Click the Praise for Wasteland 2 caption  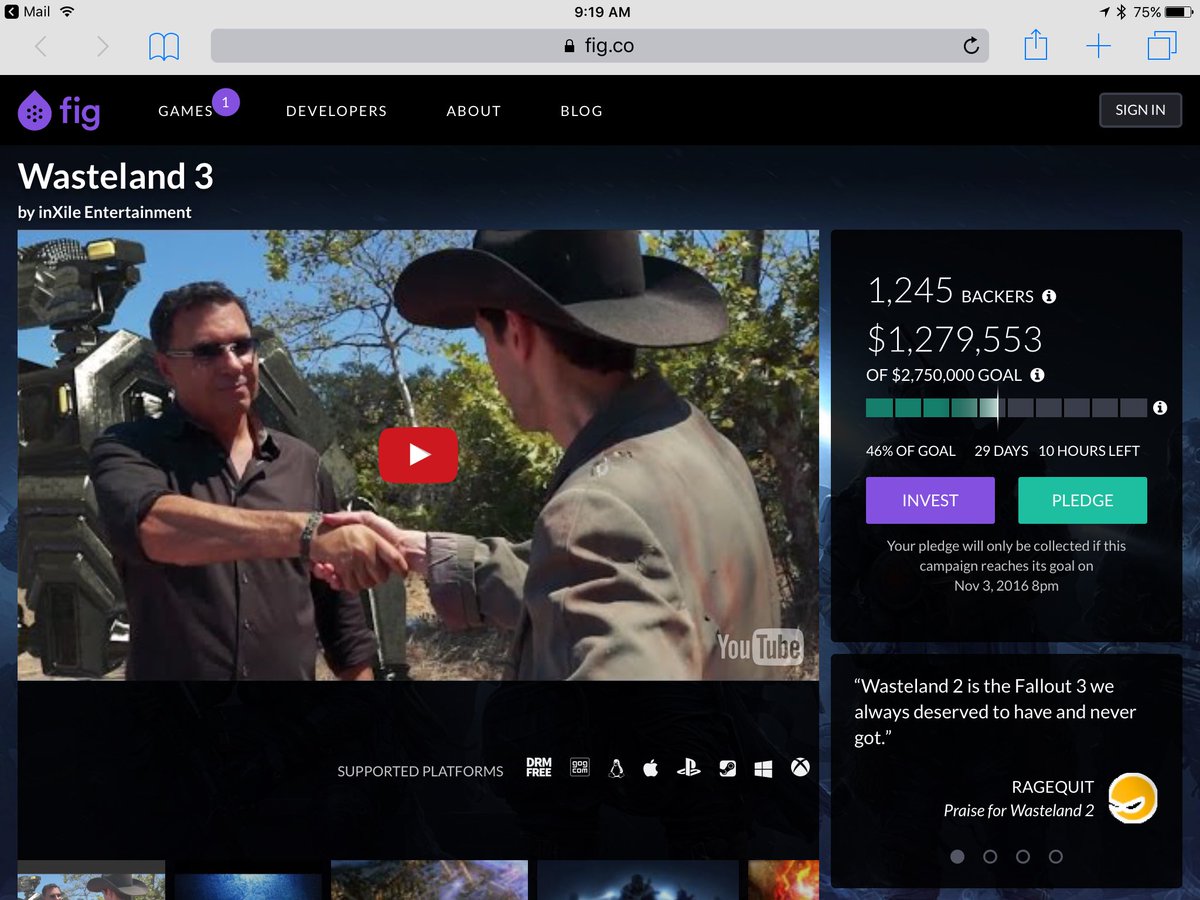pos(1019,811)
